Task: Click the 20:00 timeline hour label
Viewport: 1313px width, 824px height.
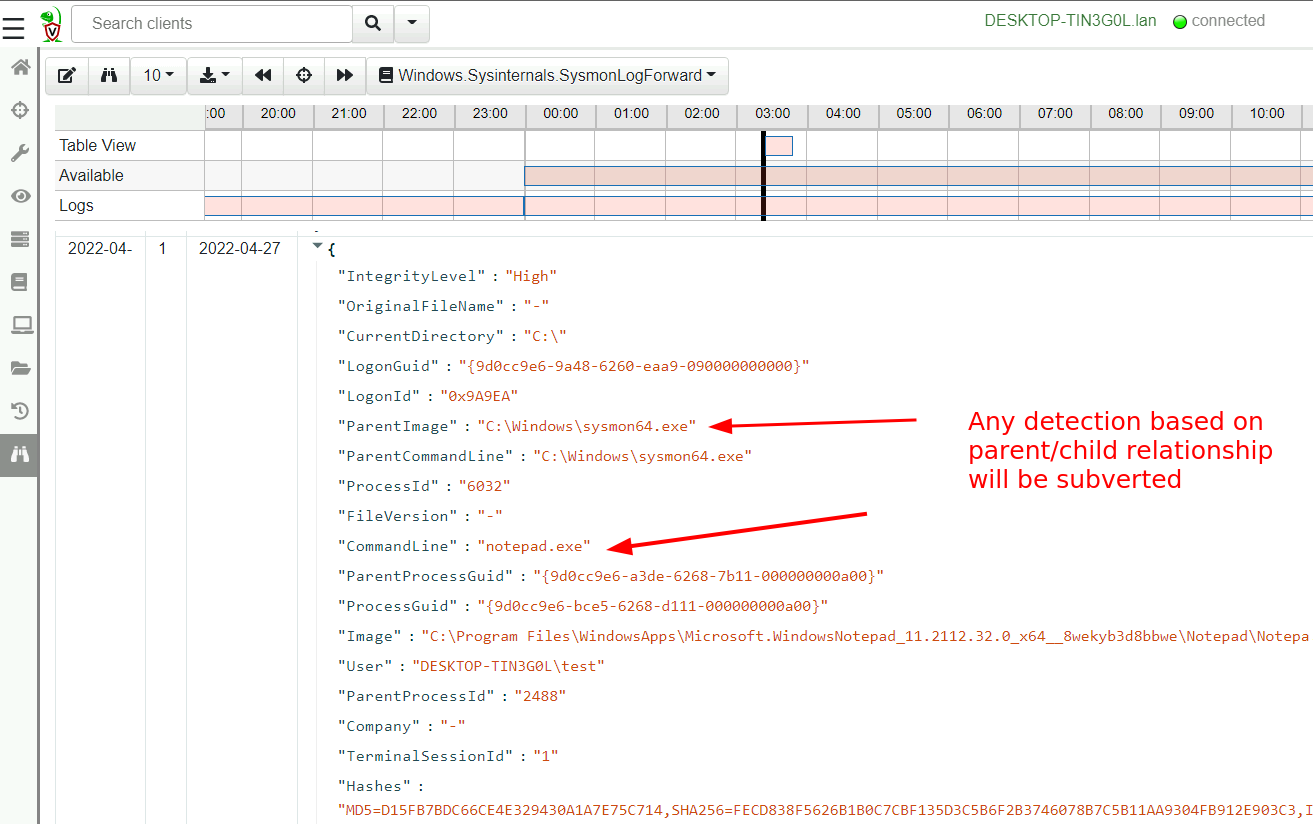Action: point(277,114)
